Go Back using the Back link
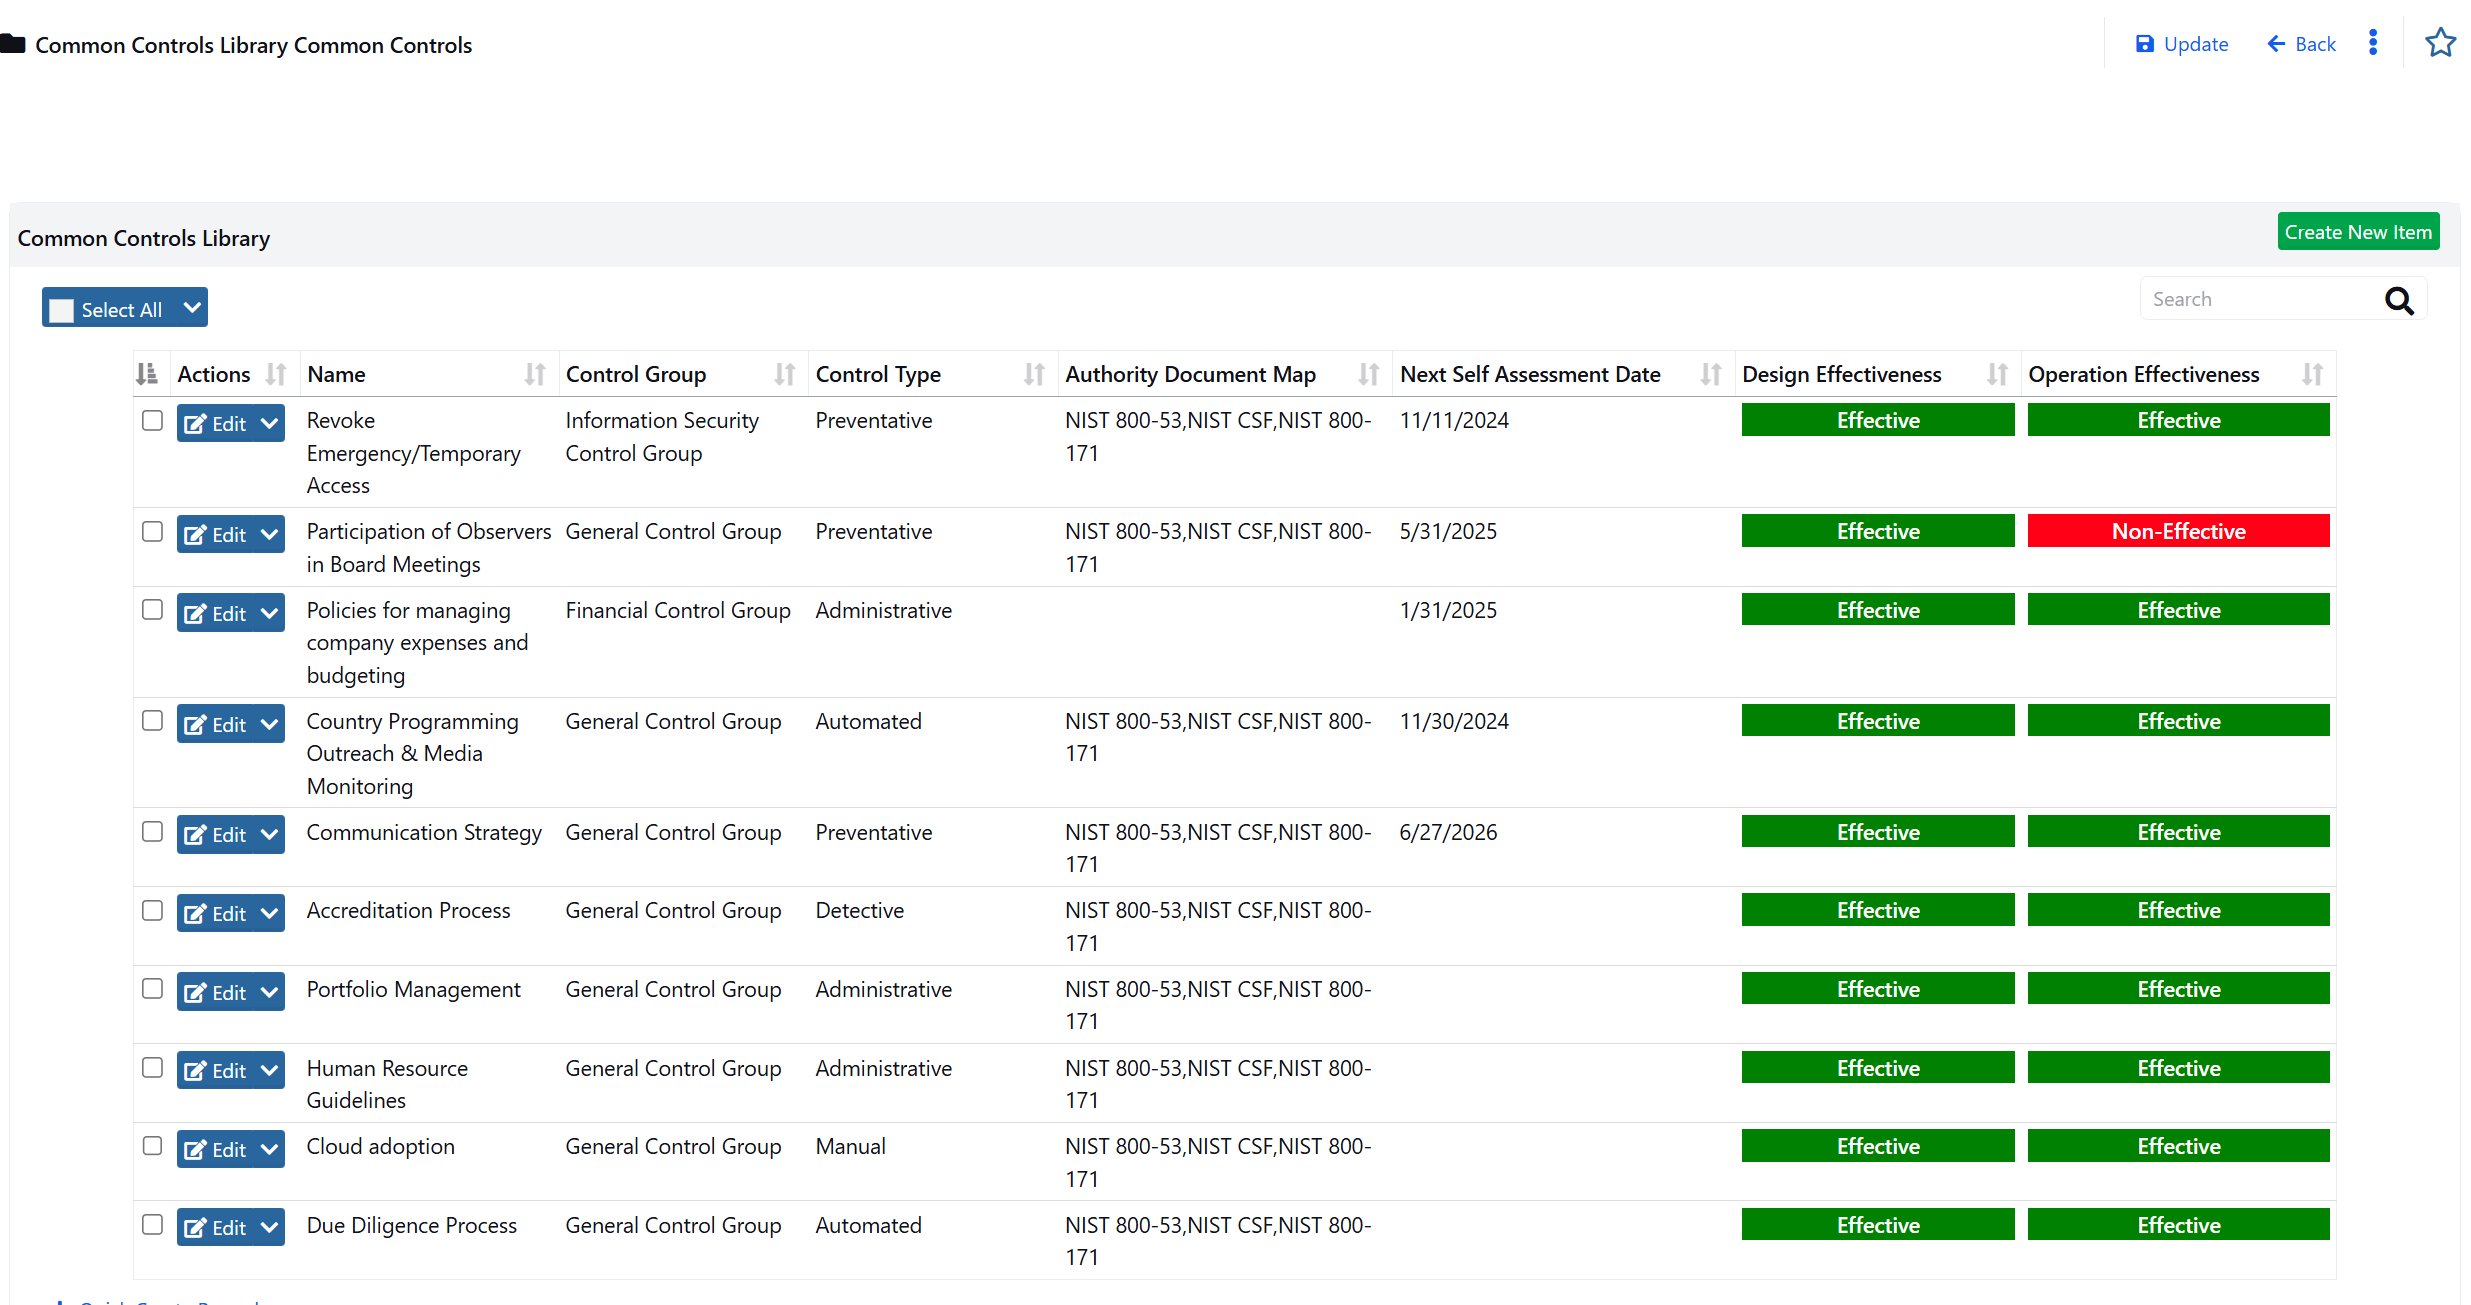 click(x=2301, y=44)
